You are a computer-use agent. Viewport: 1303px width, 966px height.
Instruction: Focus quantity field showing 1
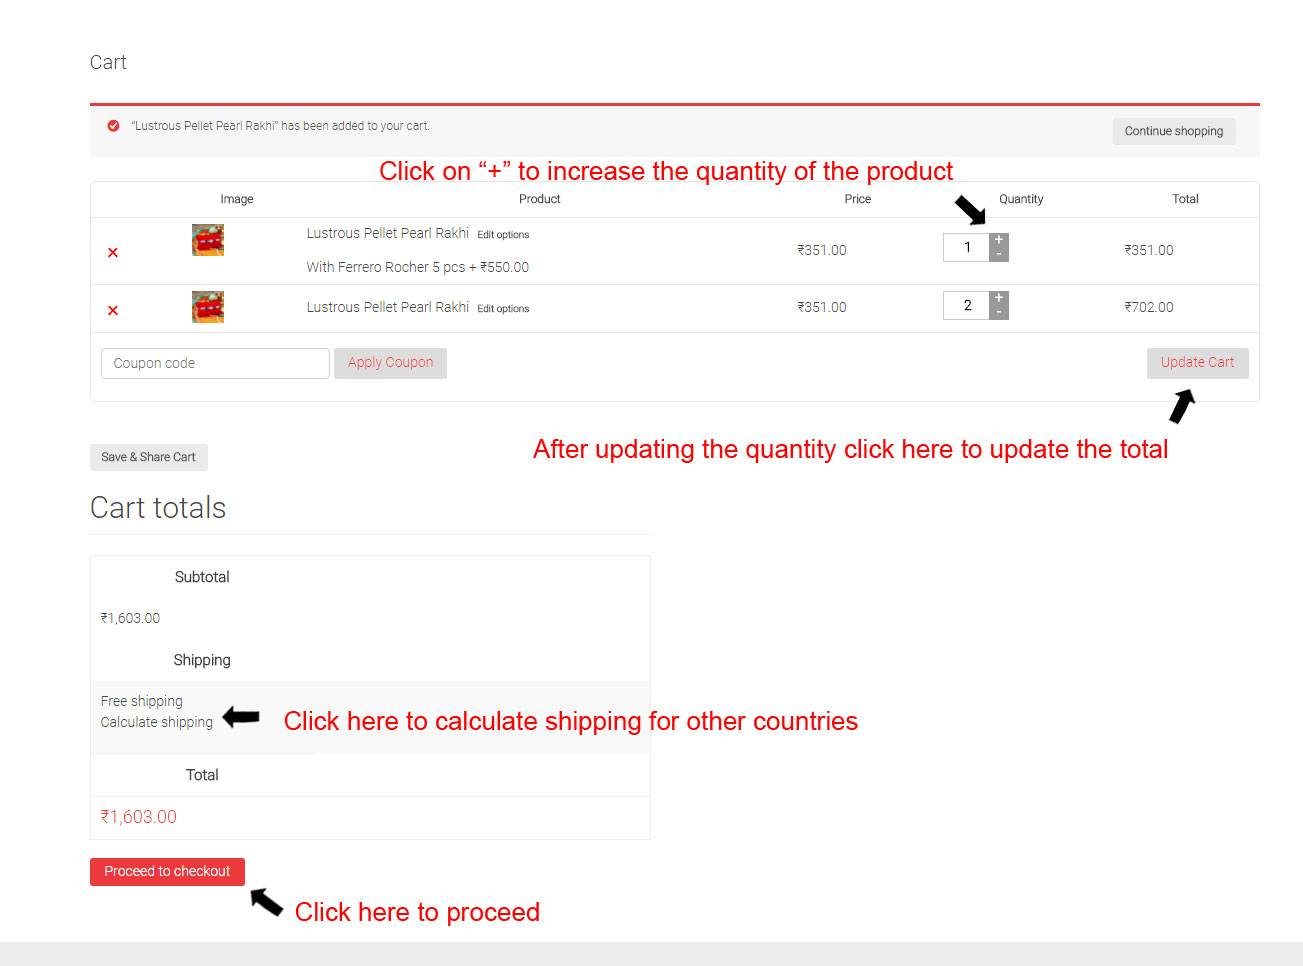point(966,247)
